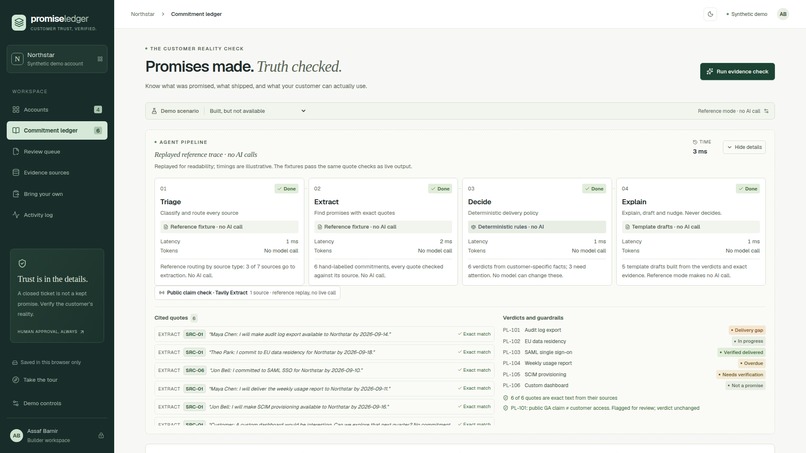Click the AB avatar in sidebar footer
Viewport: 806px width, 453px height.
coord(16,436)
